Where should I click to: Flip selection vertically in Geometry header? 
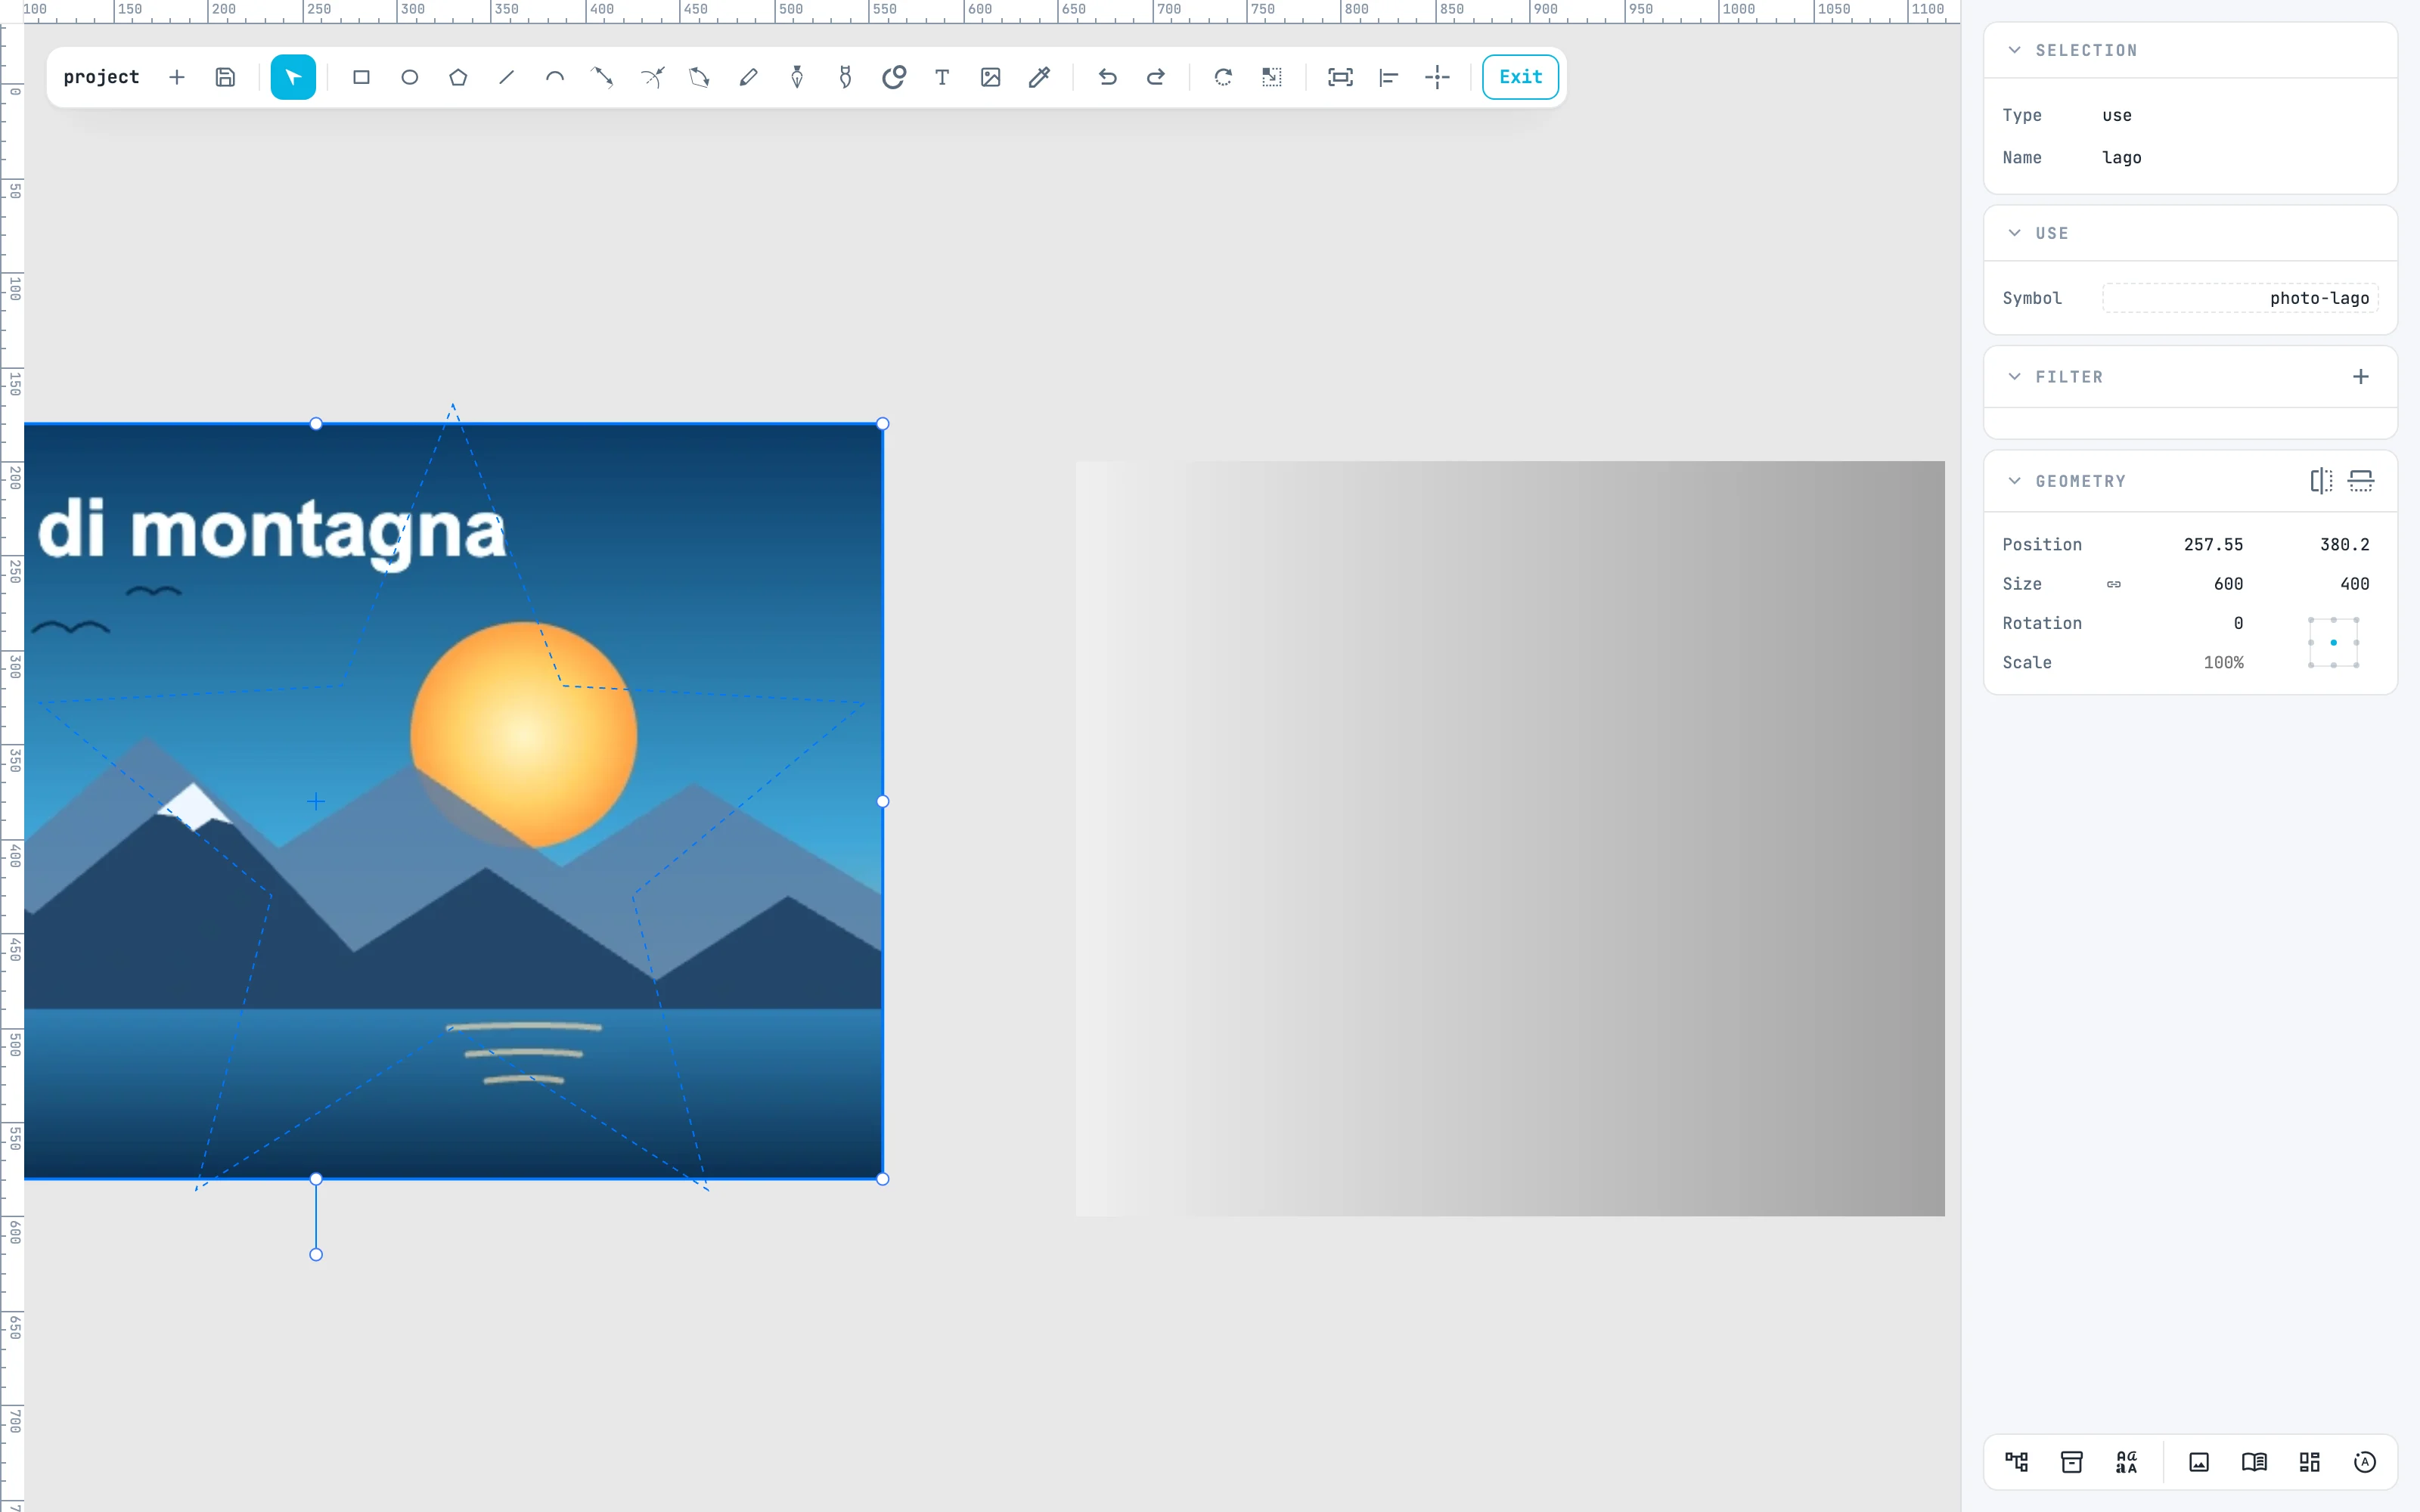(x=2361, y=481)
